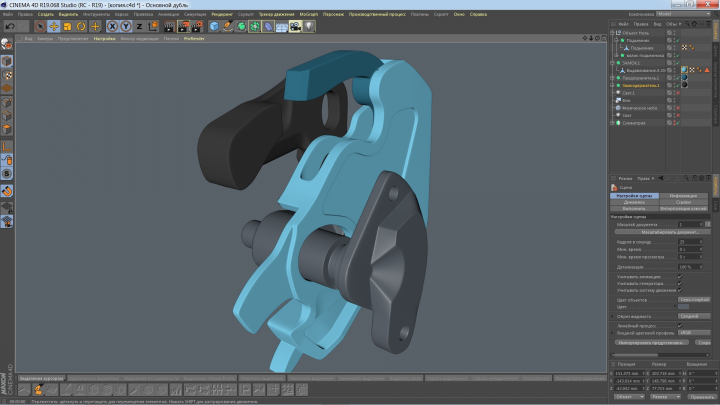720x405 pixels.
Task: Expand the Замкодержатель.1 tree node
Action: pos(612,85)
